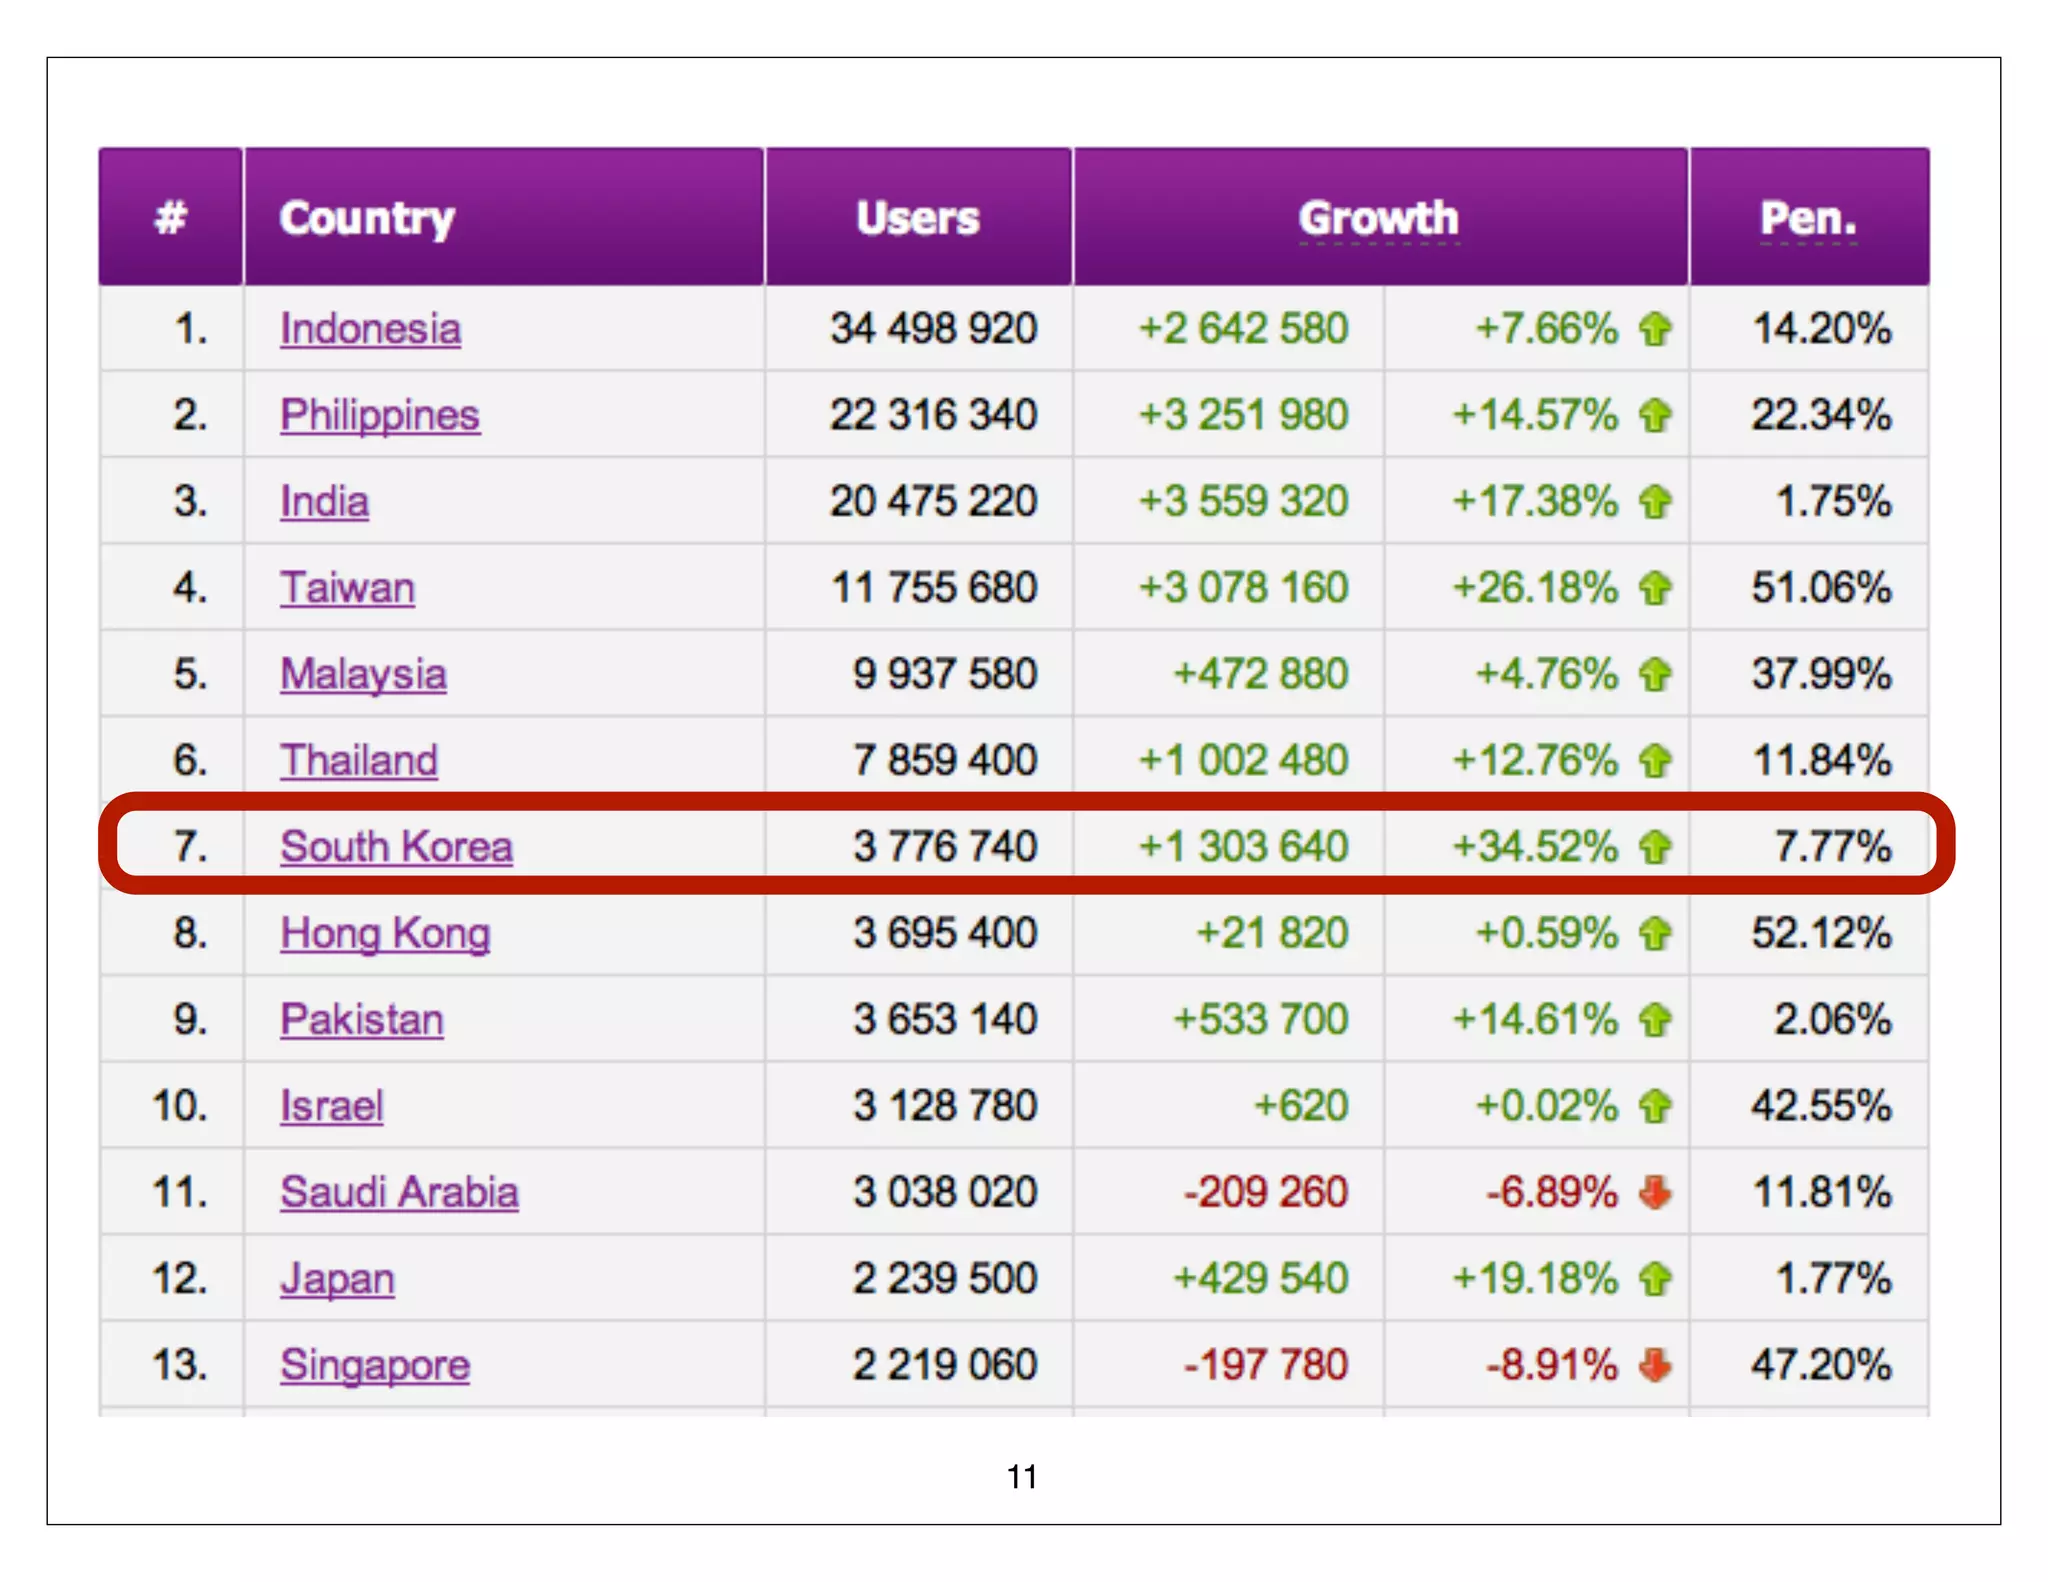Open the Philippines country link
This screenshot has width=2048, height=1582.
[x=379, y=415]
